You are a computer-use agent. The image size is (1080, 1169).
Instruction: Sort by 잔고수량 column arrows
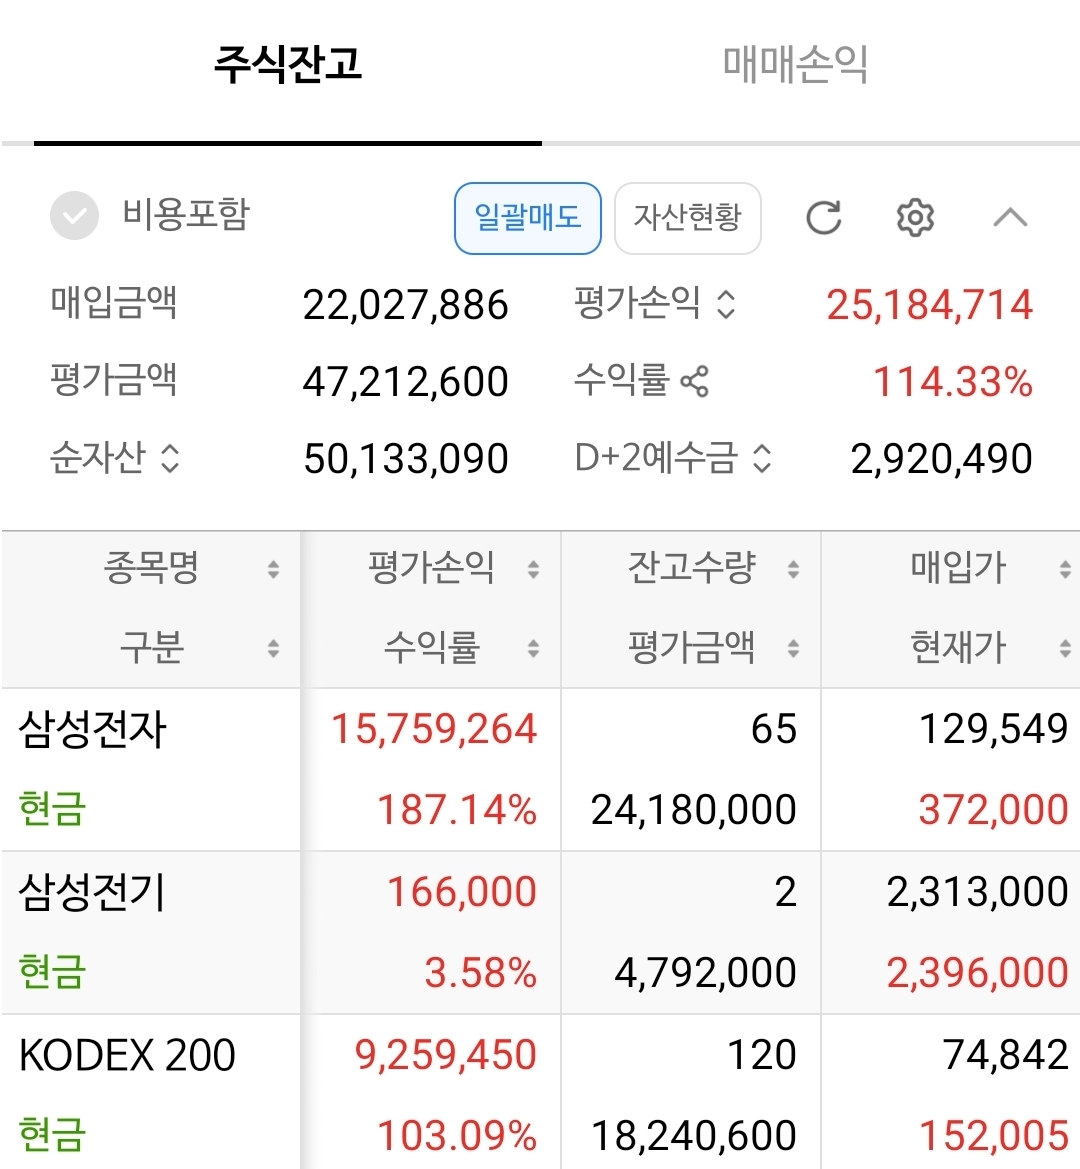coord(793,570)
